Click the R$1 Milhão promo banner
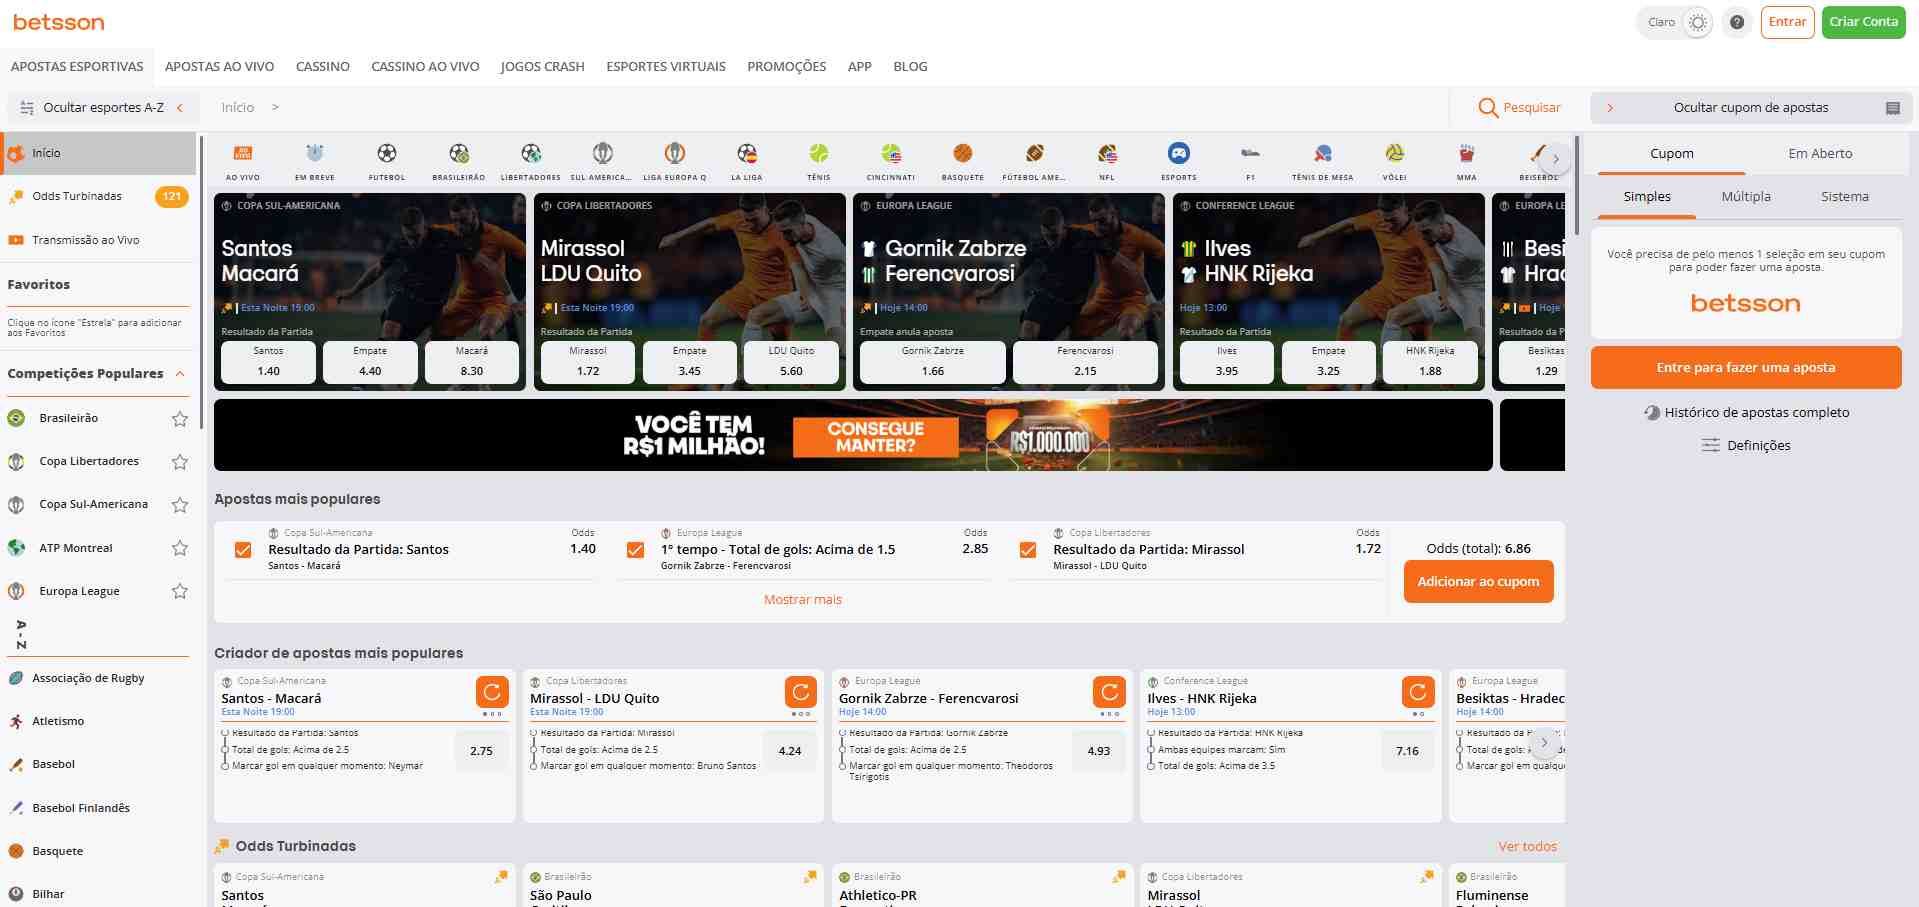This screenshot has height=907, width=1919. (853, 435)
